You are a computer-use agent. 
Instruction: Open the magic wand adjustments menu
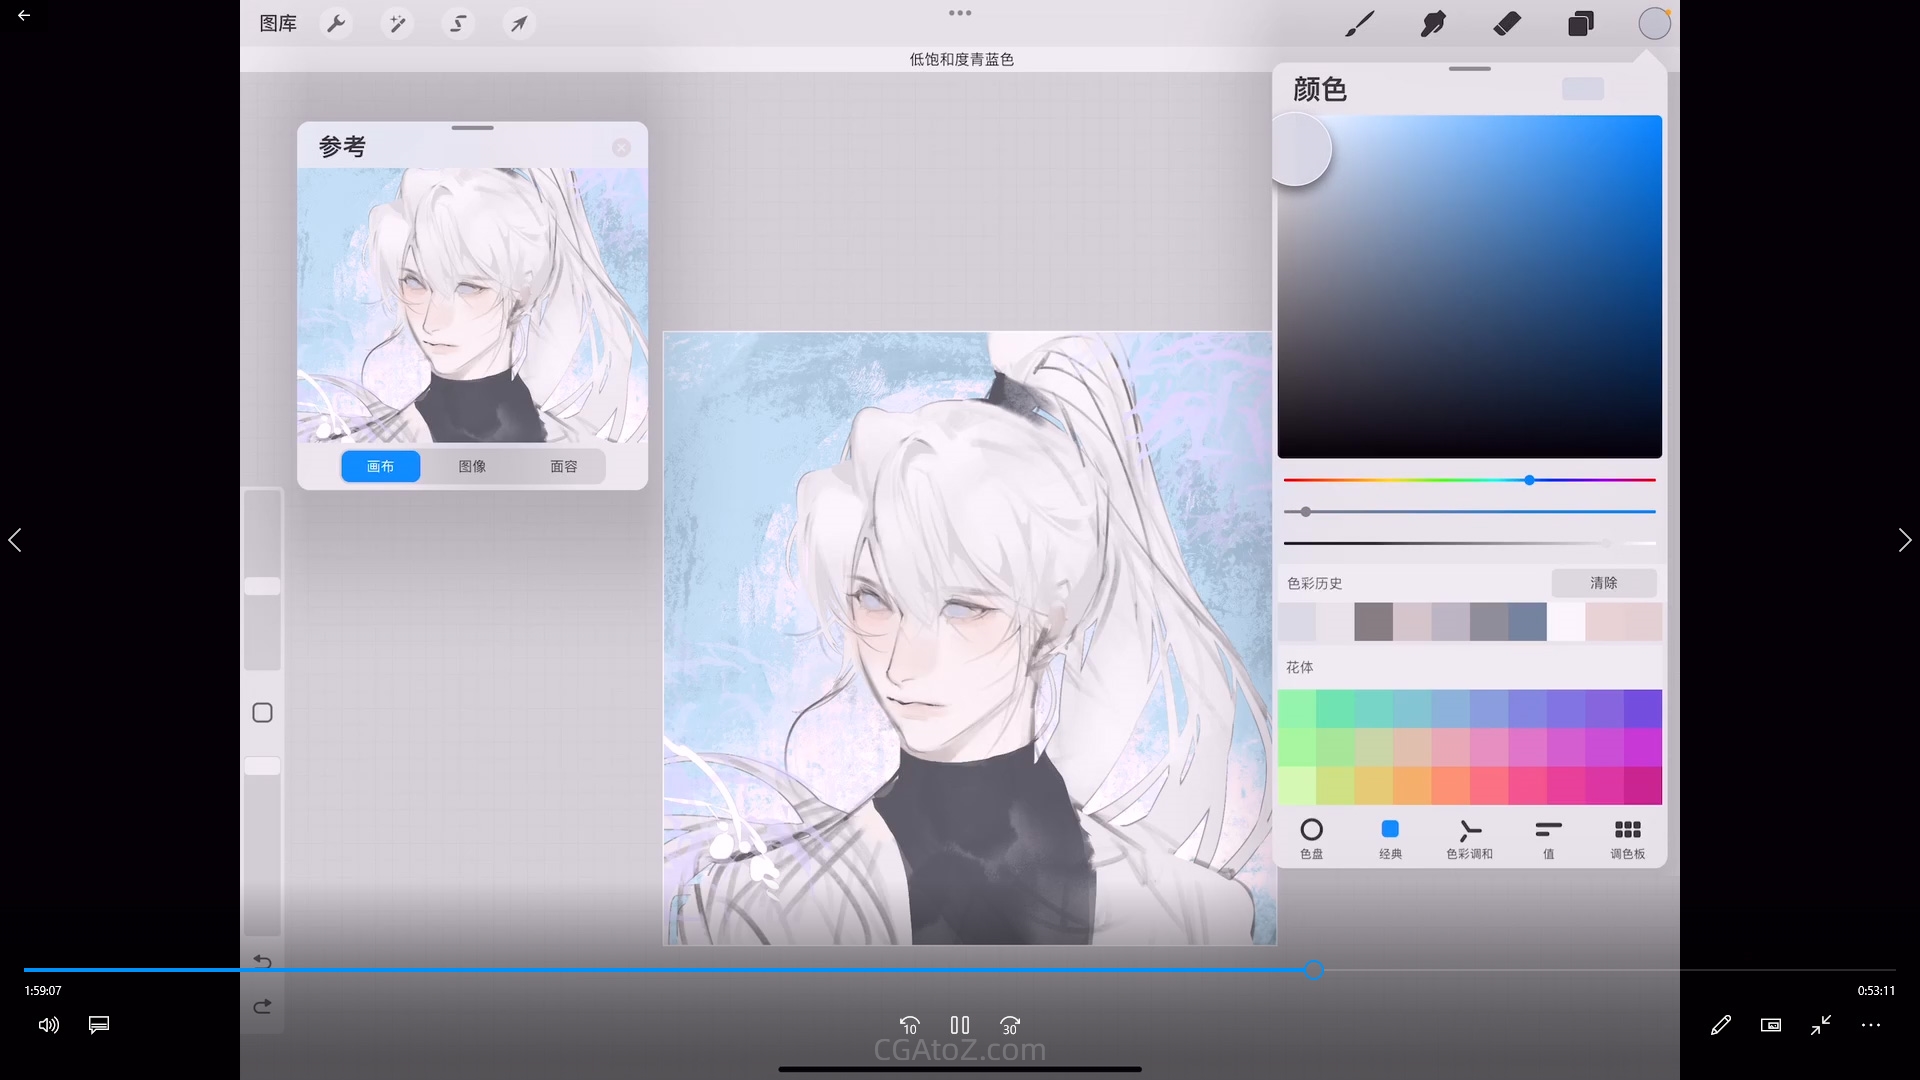tap(397, 23)
